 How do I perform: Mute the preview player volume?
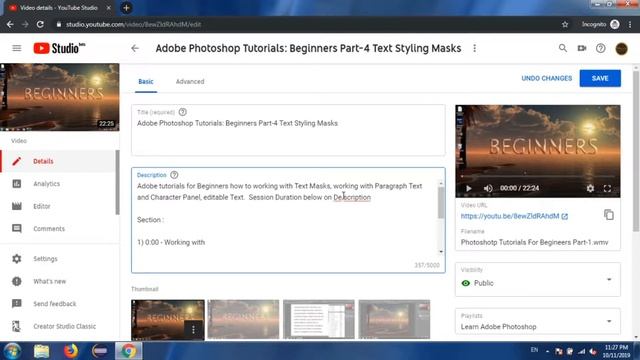point(488,188)
